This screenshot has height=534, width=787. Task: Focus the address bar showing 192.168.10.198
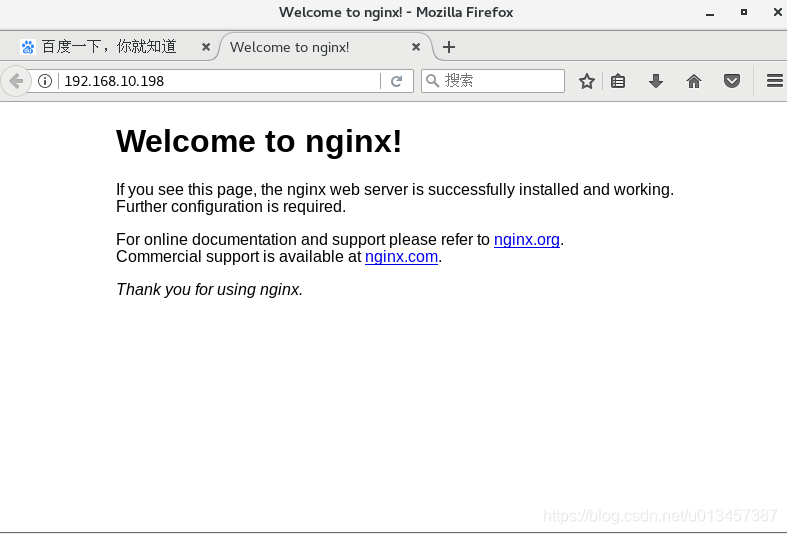pos(221,81)
